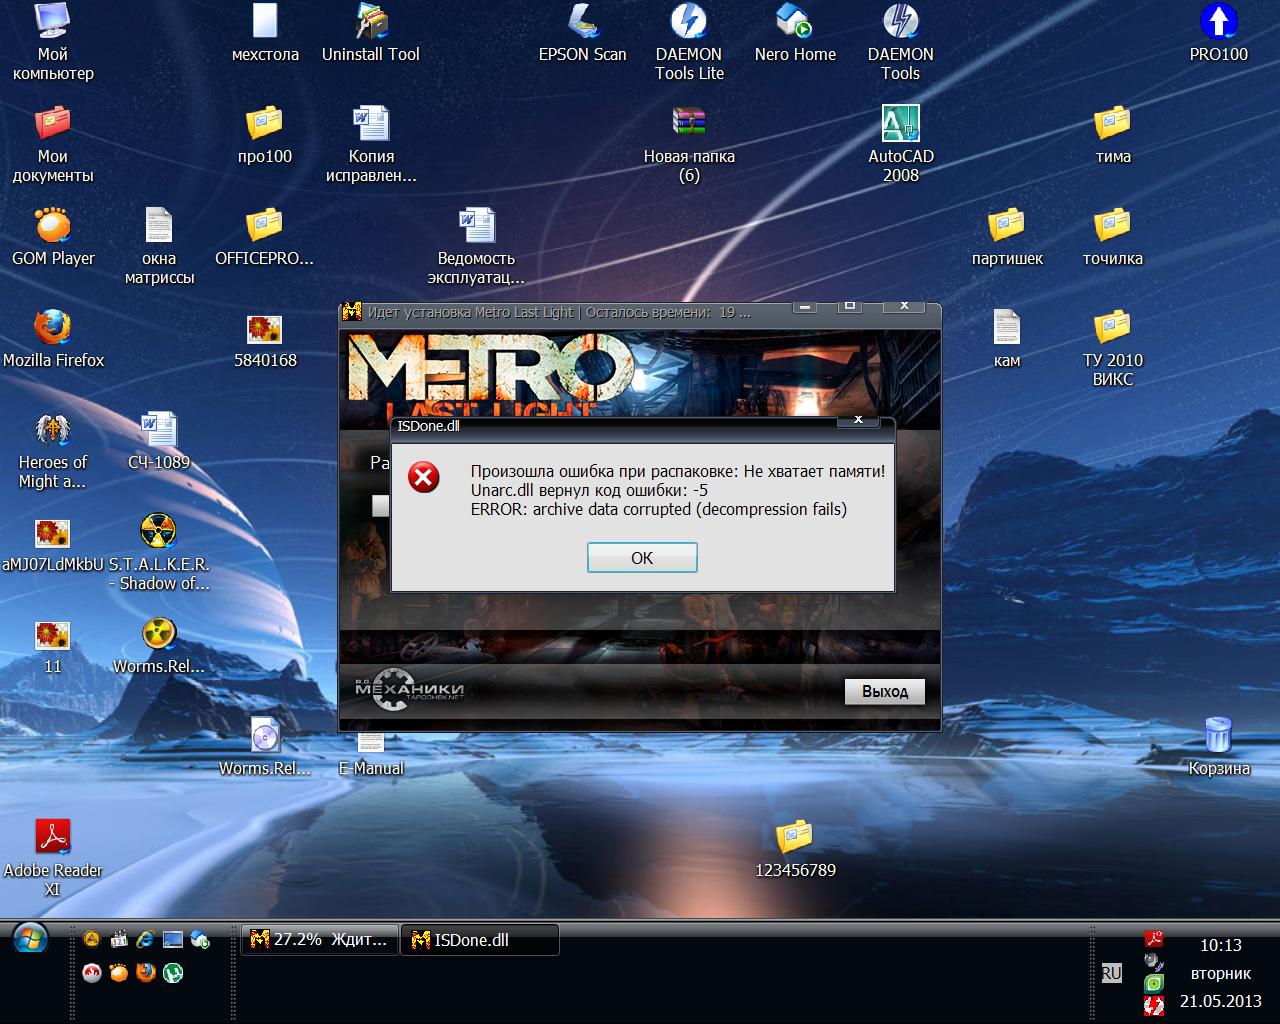1280x1024 pixels.
Task: Select the ISDone.dll taskbar button
Action: (479, 940)
